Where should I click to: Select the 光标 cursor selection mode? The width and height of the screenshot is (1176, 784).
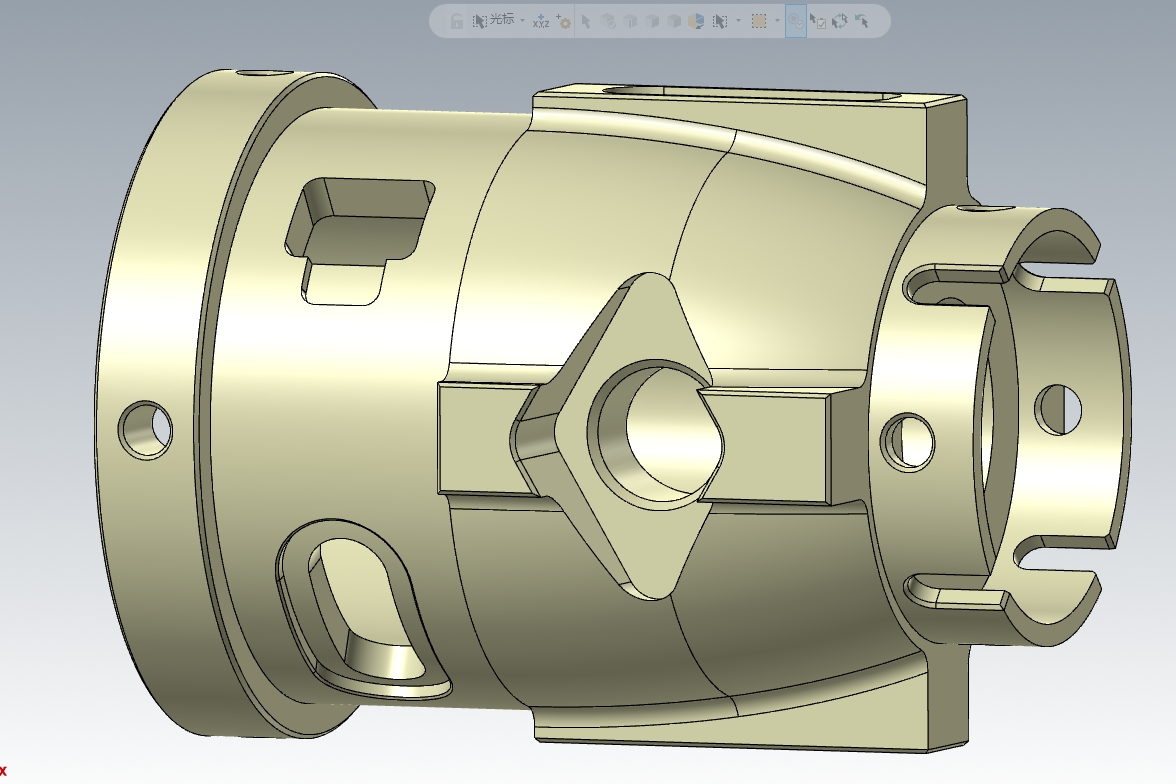(494, 20)
